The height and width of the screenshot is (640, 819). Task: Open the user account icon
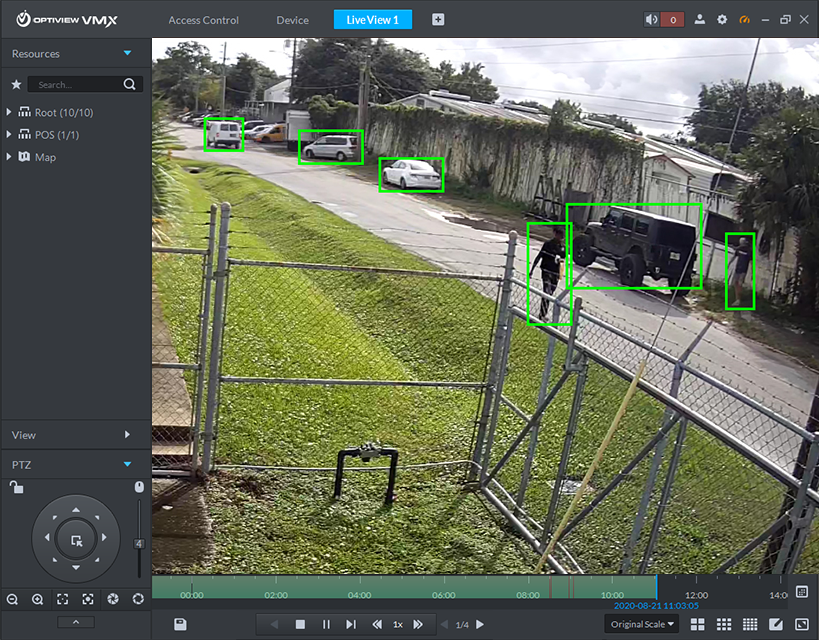(700, 20)
